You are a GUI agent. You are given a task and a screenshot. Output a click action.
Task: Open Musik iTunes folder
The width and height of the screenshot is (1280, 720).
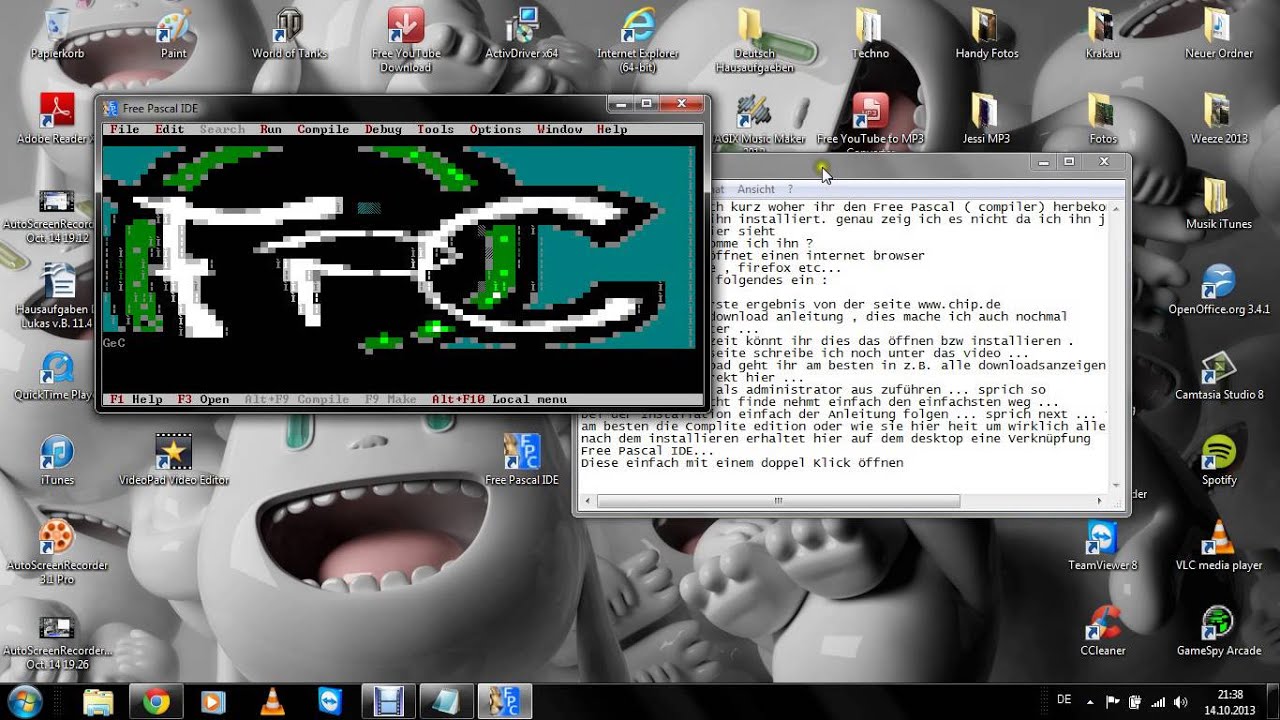coord(1218,203)
